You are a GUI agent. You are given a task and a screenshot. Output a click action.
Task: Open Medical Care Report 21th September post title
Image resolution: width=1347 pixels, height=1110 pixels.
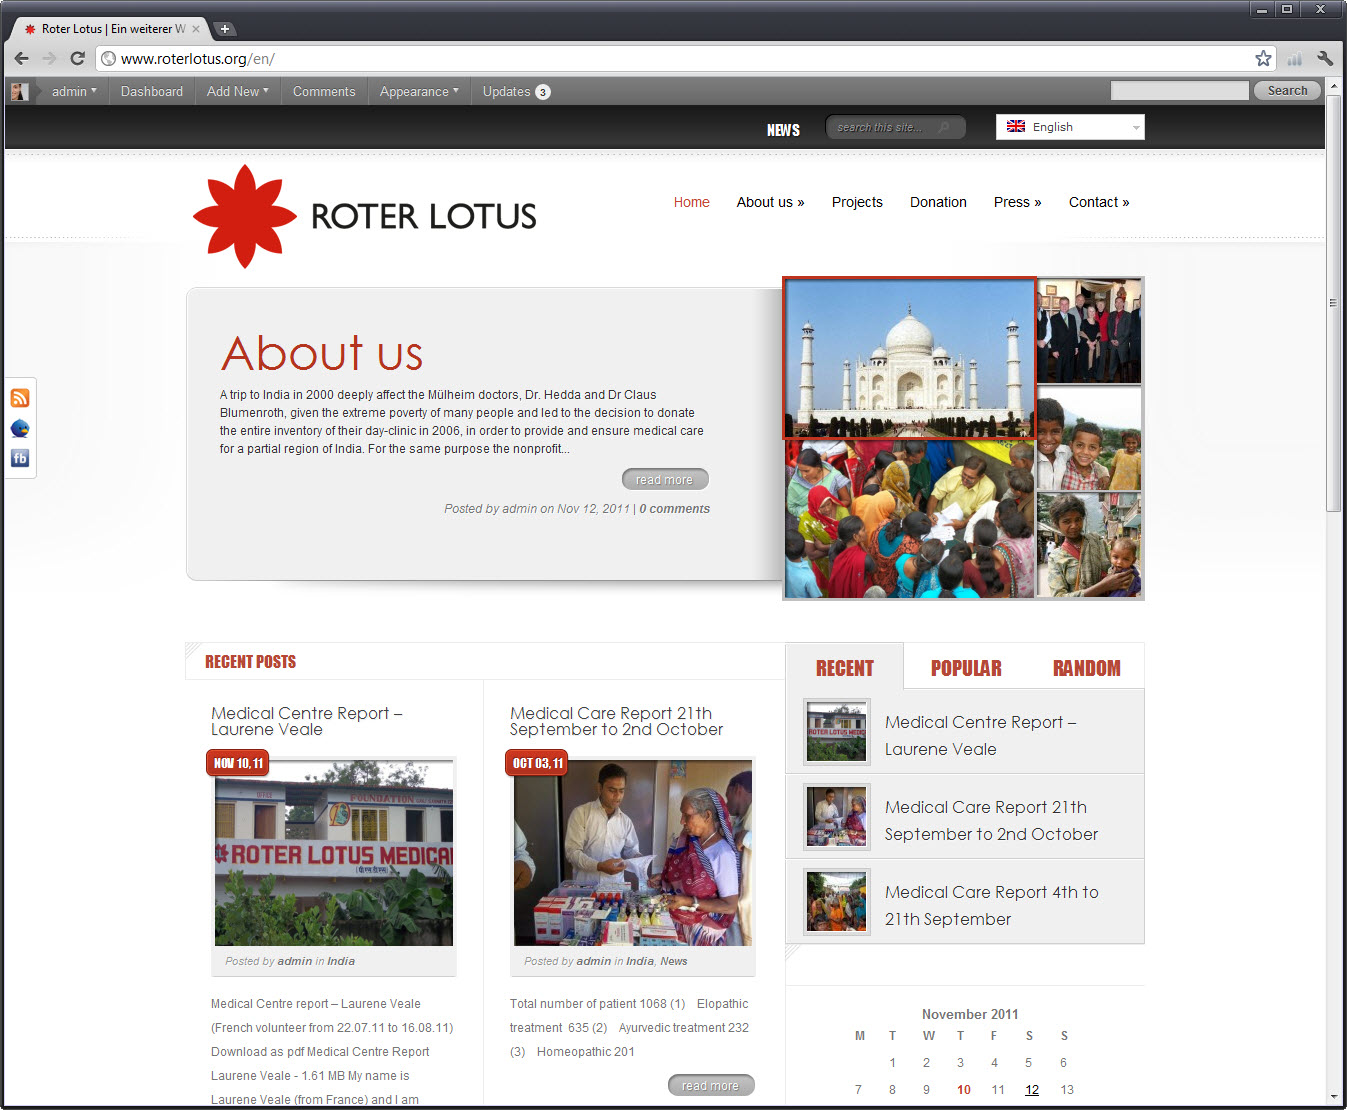[616, 721]
